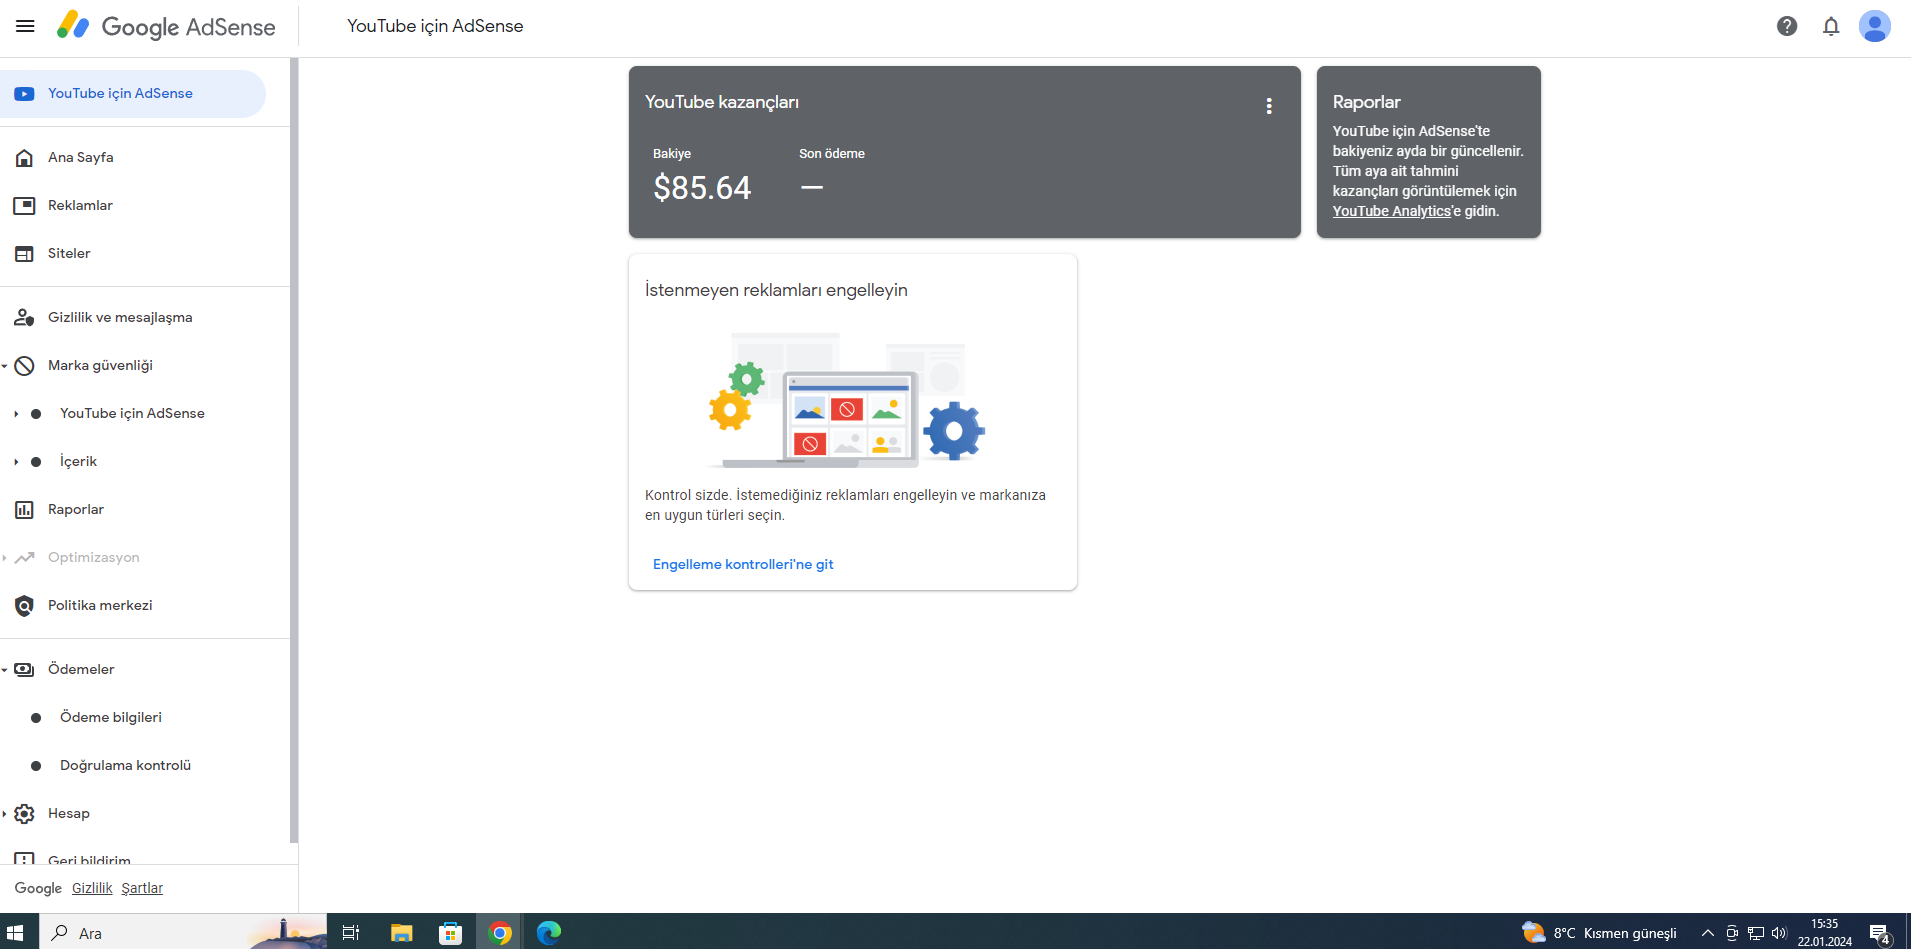
Task: Open Siteler using its window icon
Action: coord(24,254)
